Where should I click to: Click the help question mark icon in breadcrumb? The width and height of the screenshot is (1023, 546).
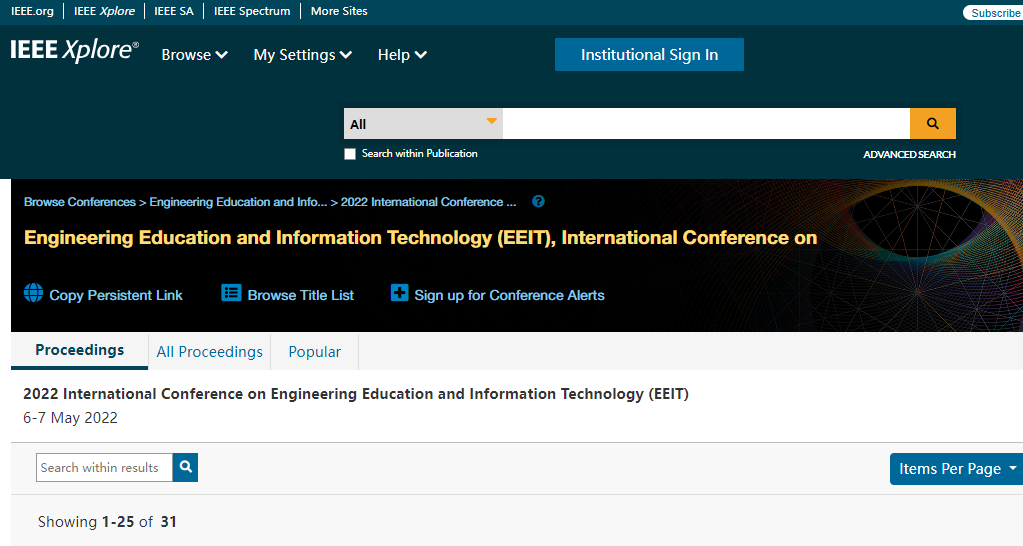[538, 202]
